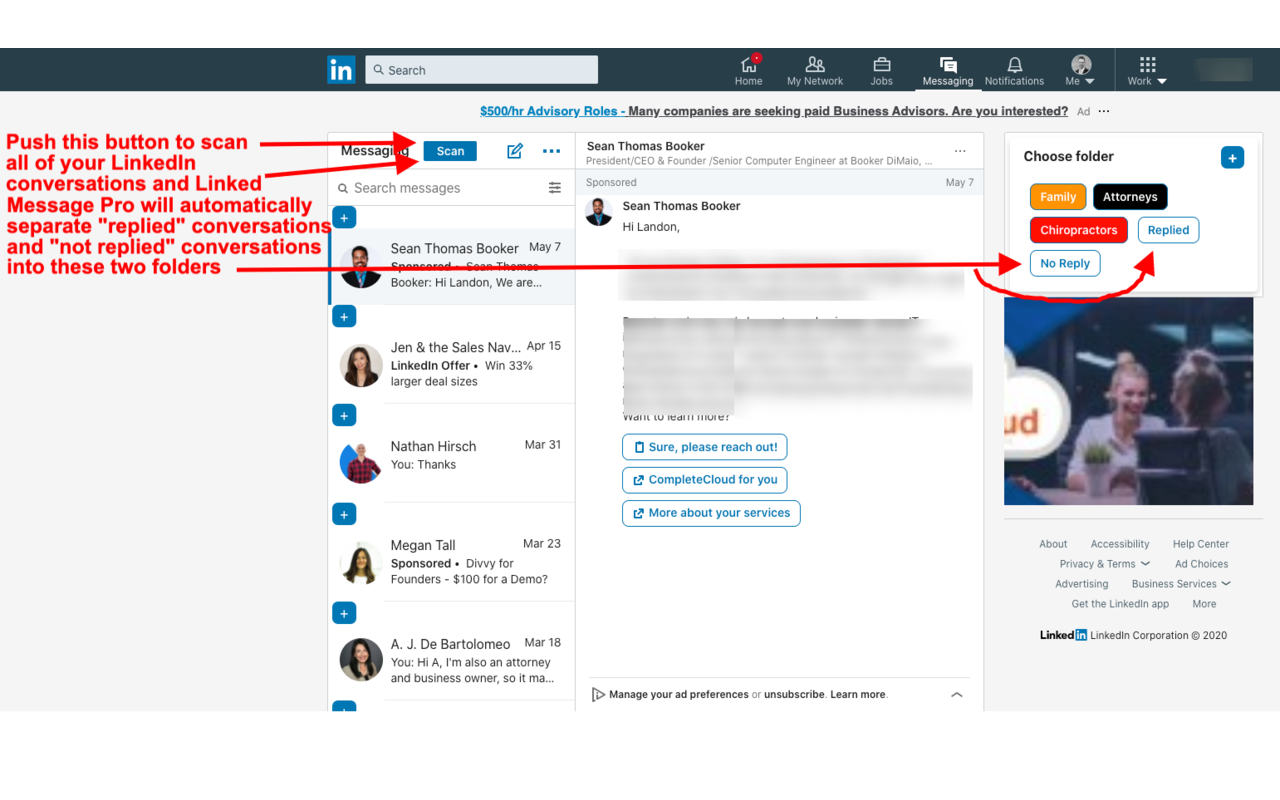
Task: Open Notifications bell
Action: pyautogui.click(x=1014, y=70)
